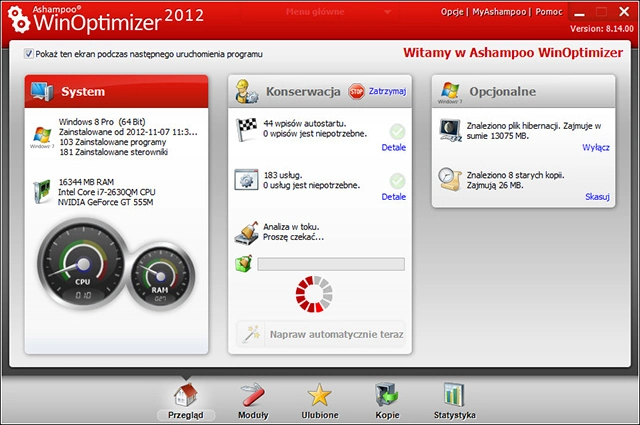Click the analysis progress bar
The height and width of the screenshot is (425, 640).
(331, 264)
